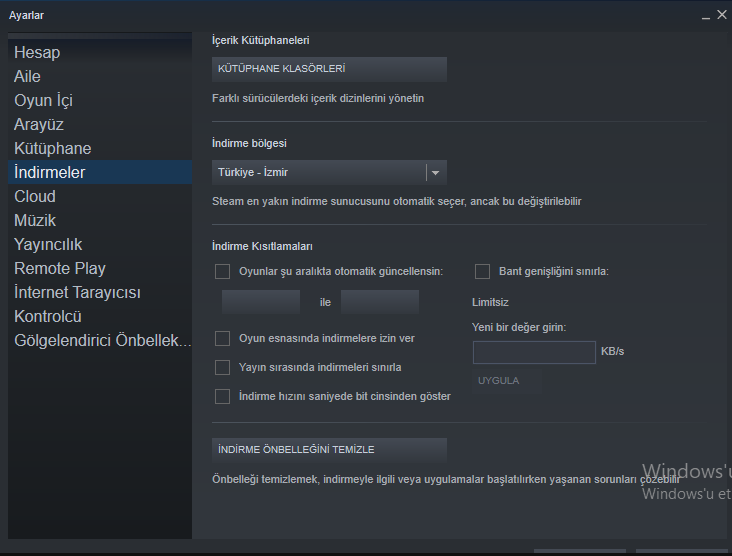The image size is (732, 556).
Task: Click the İndirme bölgesi heading
Action: (249, 143)
